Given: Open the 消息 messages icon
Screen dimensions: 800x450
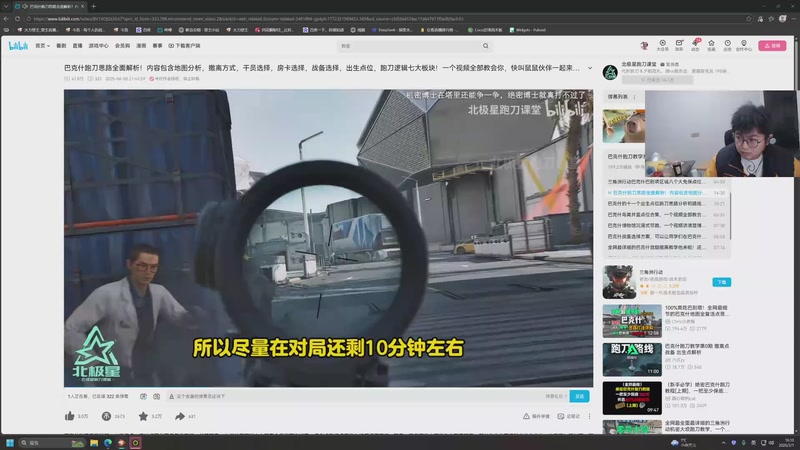Looking at the screenshot, I should pos(679,45).
